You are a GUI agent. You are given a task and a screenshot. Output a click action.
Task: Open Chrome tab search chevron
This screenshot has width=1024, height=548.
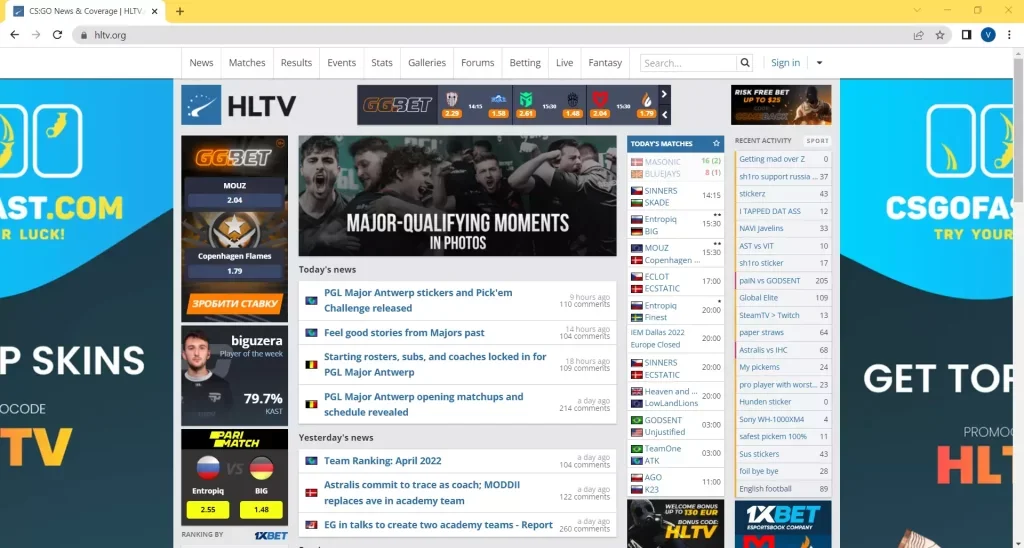click(x=917, y=10)
